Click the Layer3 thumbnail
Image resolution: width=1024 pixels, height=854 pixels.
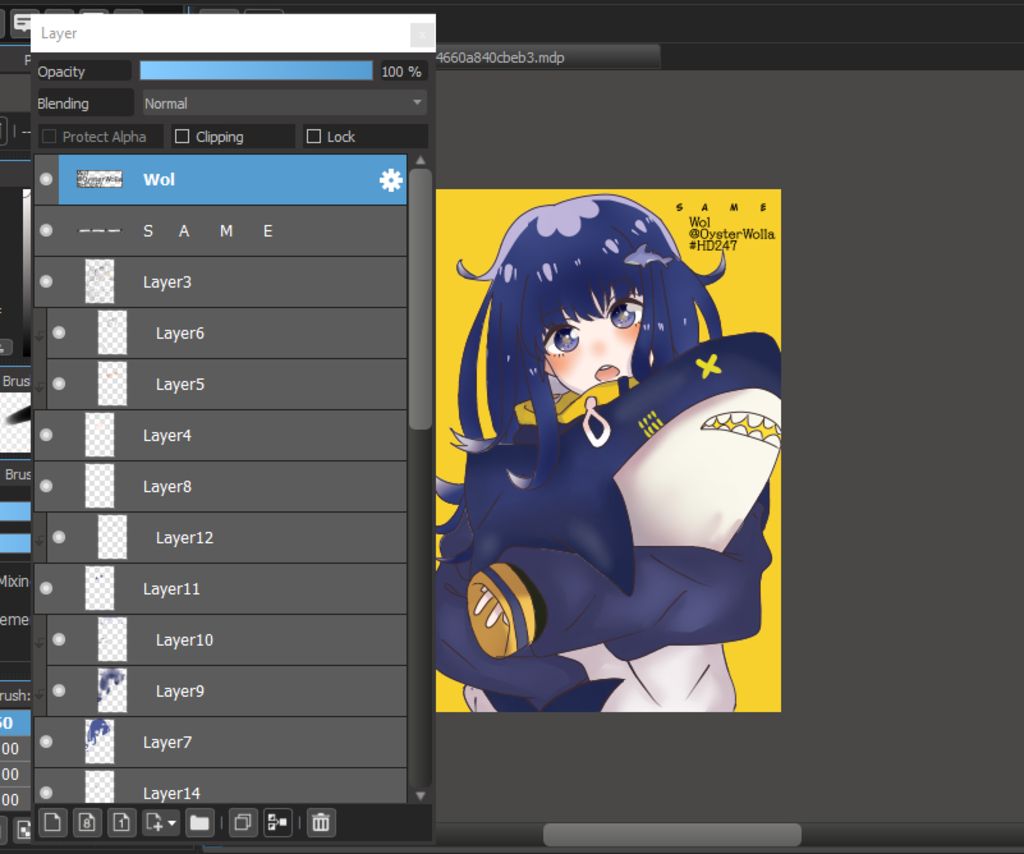click(99, 281)
